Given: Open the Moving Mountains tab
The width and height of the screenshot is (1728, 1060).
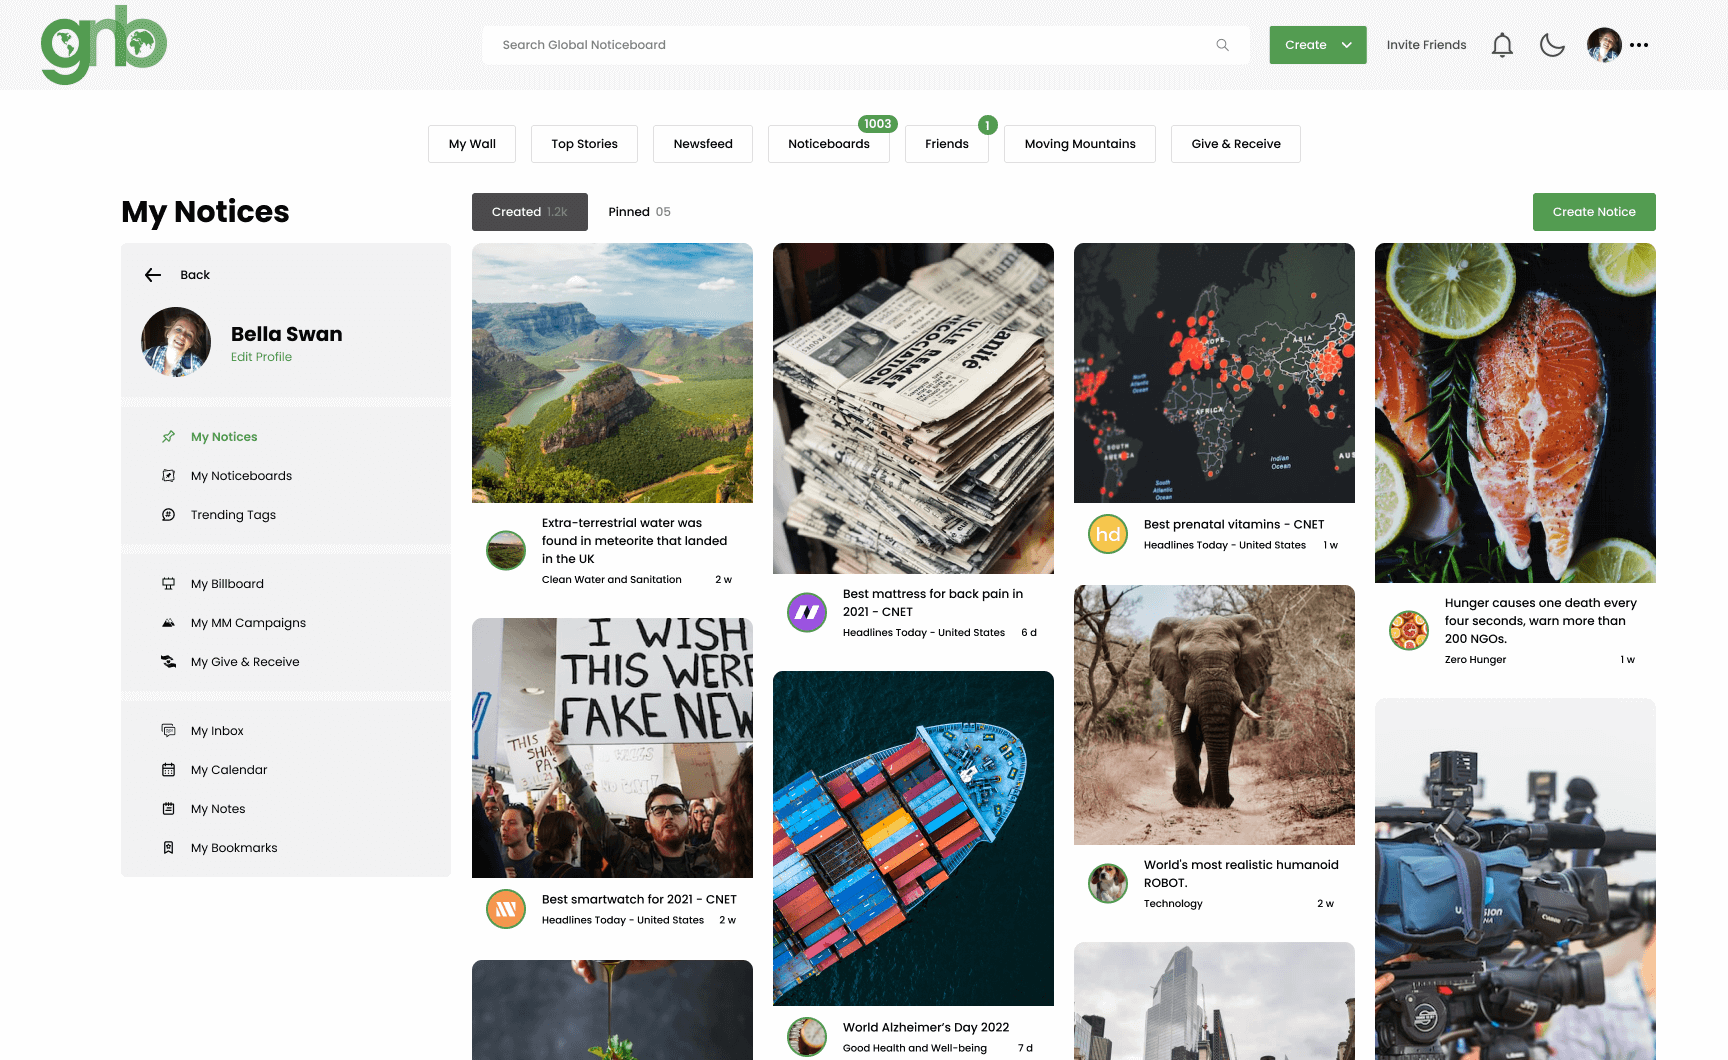Looking at the screenshot, I should click(x=1079, y=144).
